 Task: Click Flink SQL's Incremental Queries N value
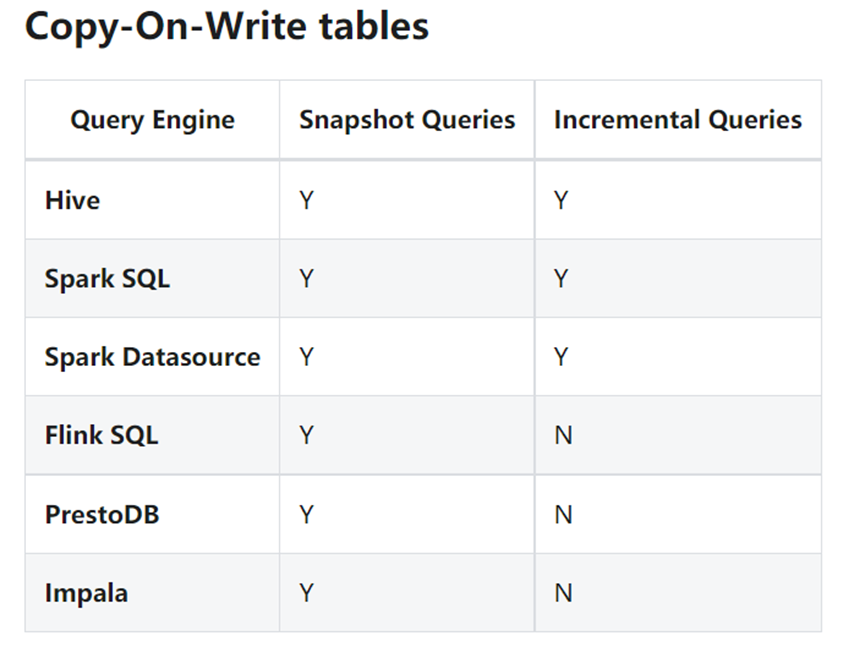coord(563,435)
